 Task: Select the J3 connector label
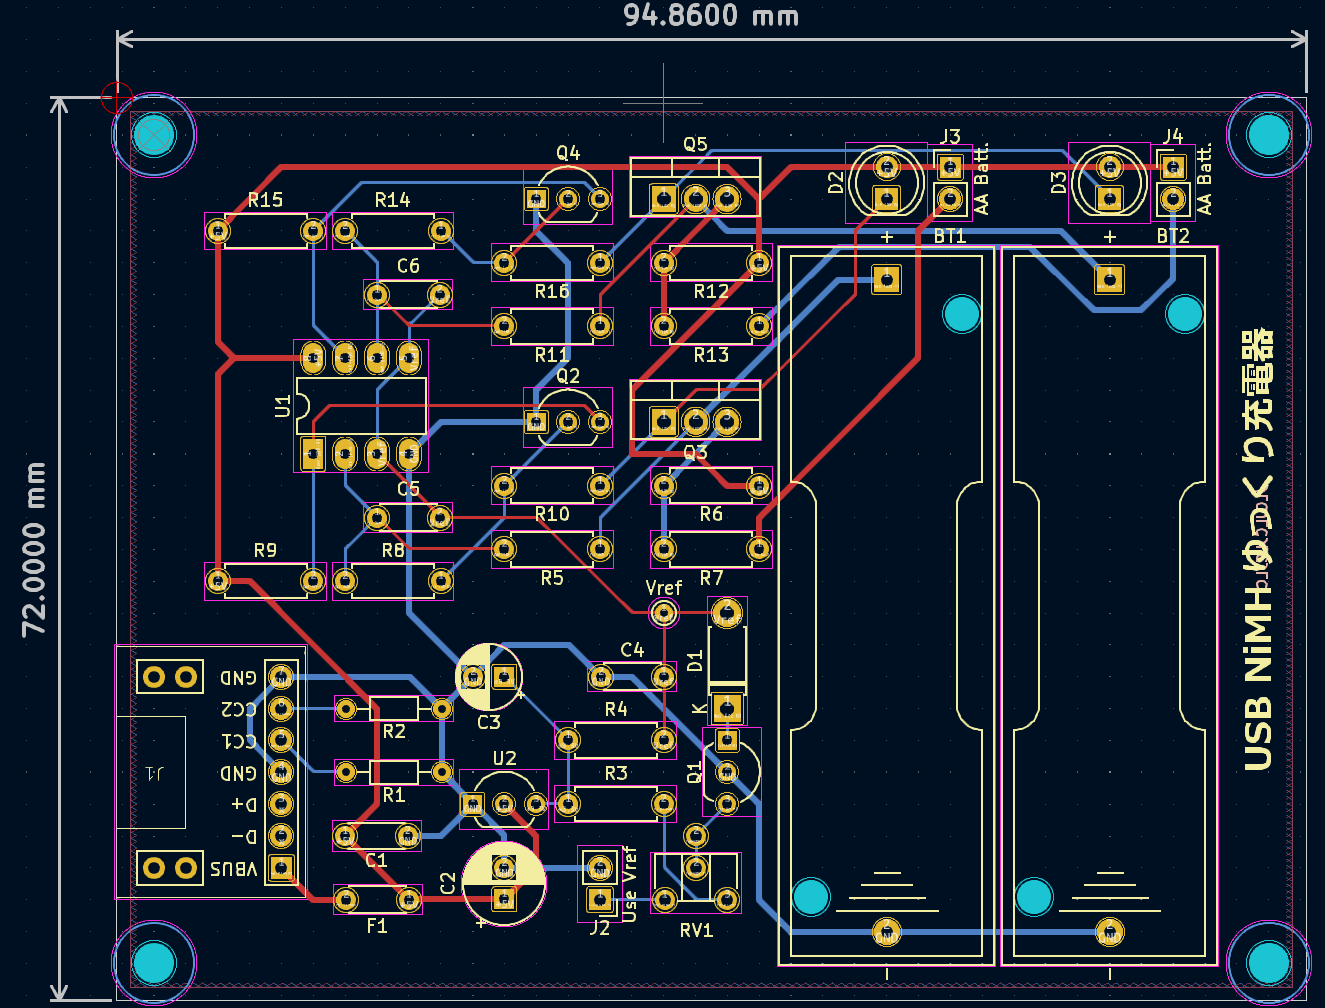[950, 136]
